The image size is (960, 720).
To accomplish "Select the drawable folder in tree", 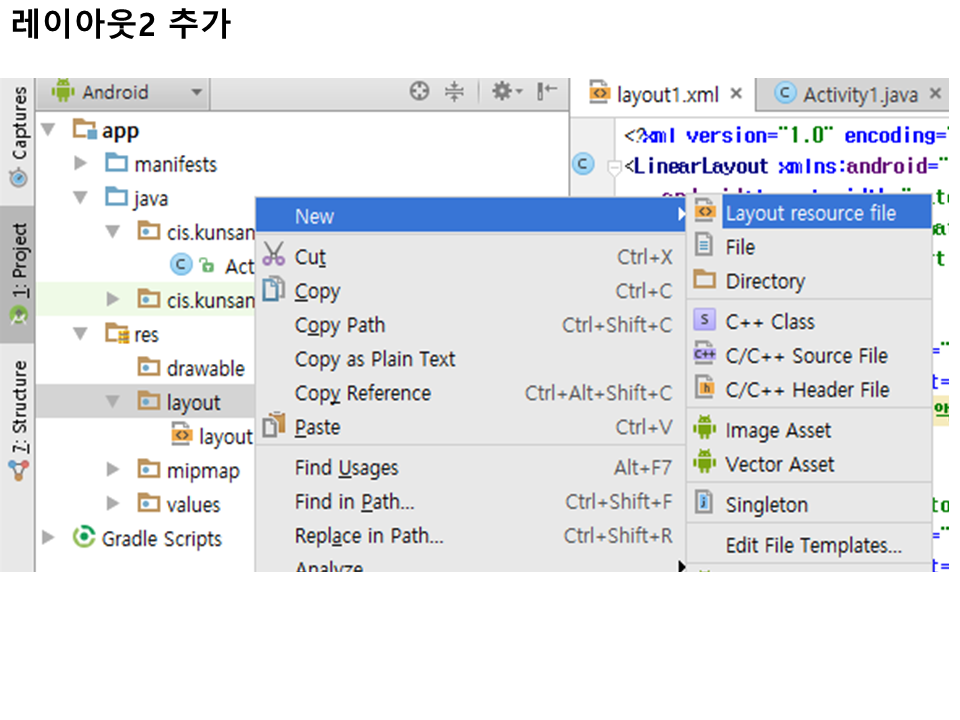I will coord(205,368).
